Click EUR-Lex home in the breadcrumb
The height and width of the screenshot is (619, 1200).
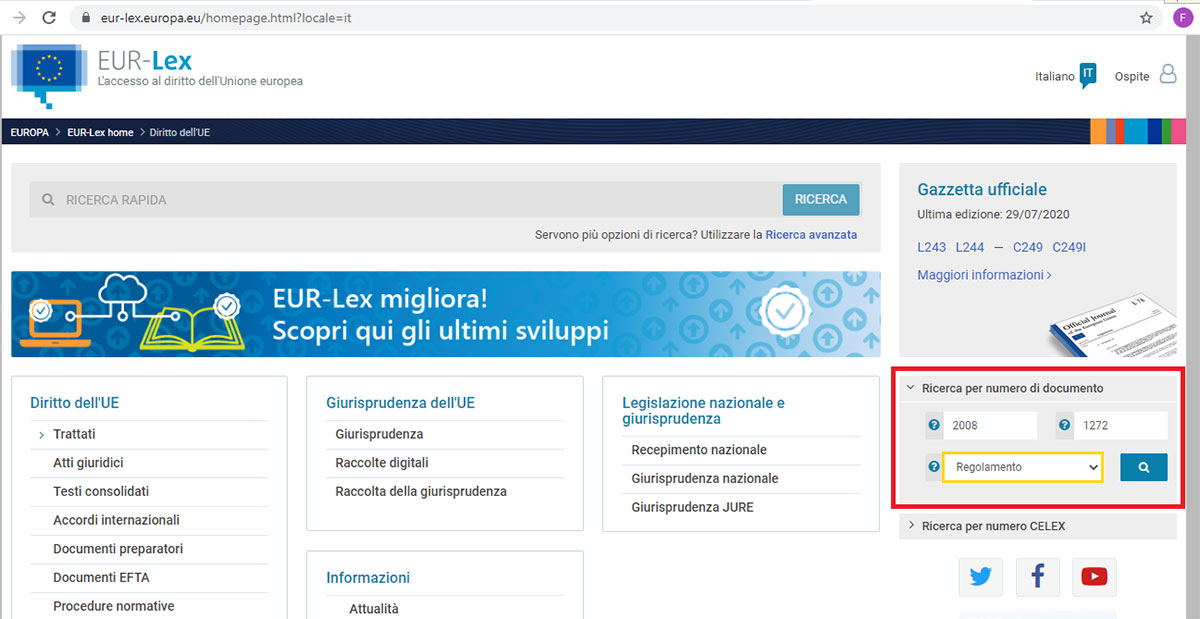pos(100,132)
